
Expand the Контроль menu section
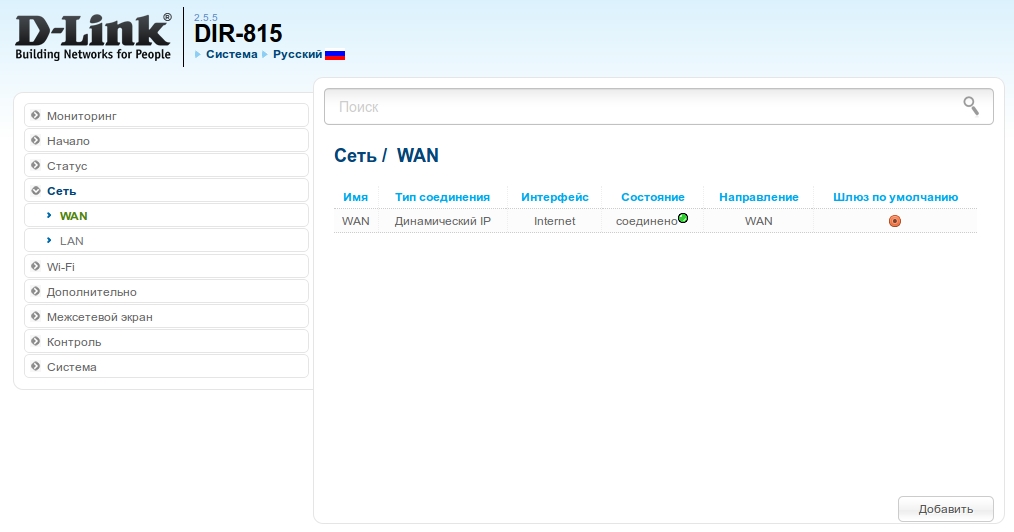pos(165,342)
